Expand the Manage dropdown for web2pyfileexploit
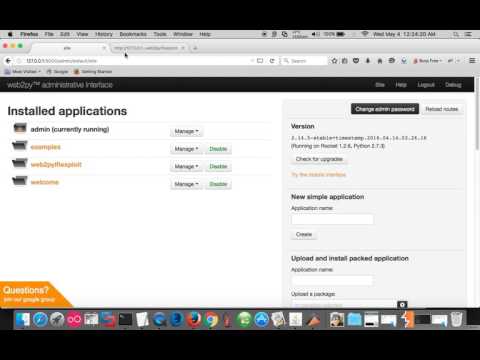The image size is (480, 360). [186, 166]
